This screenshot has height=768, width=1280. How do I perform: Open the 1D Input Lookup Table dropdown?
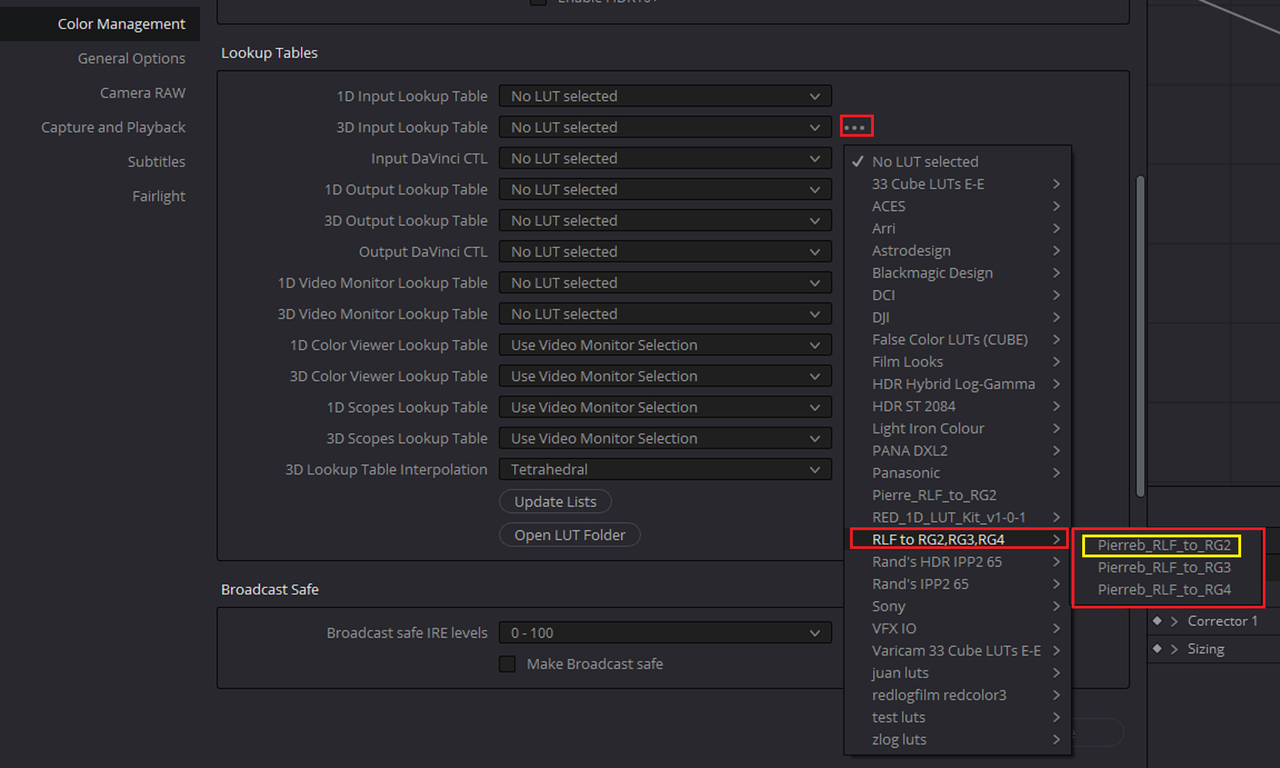(x=665, y=96)
